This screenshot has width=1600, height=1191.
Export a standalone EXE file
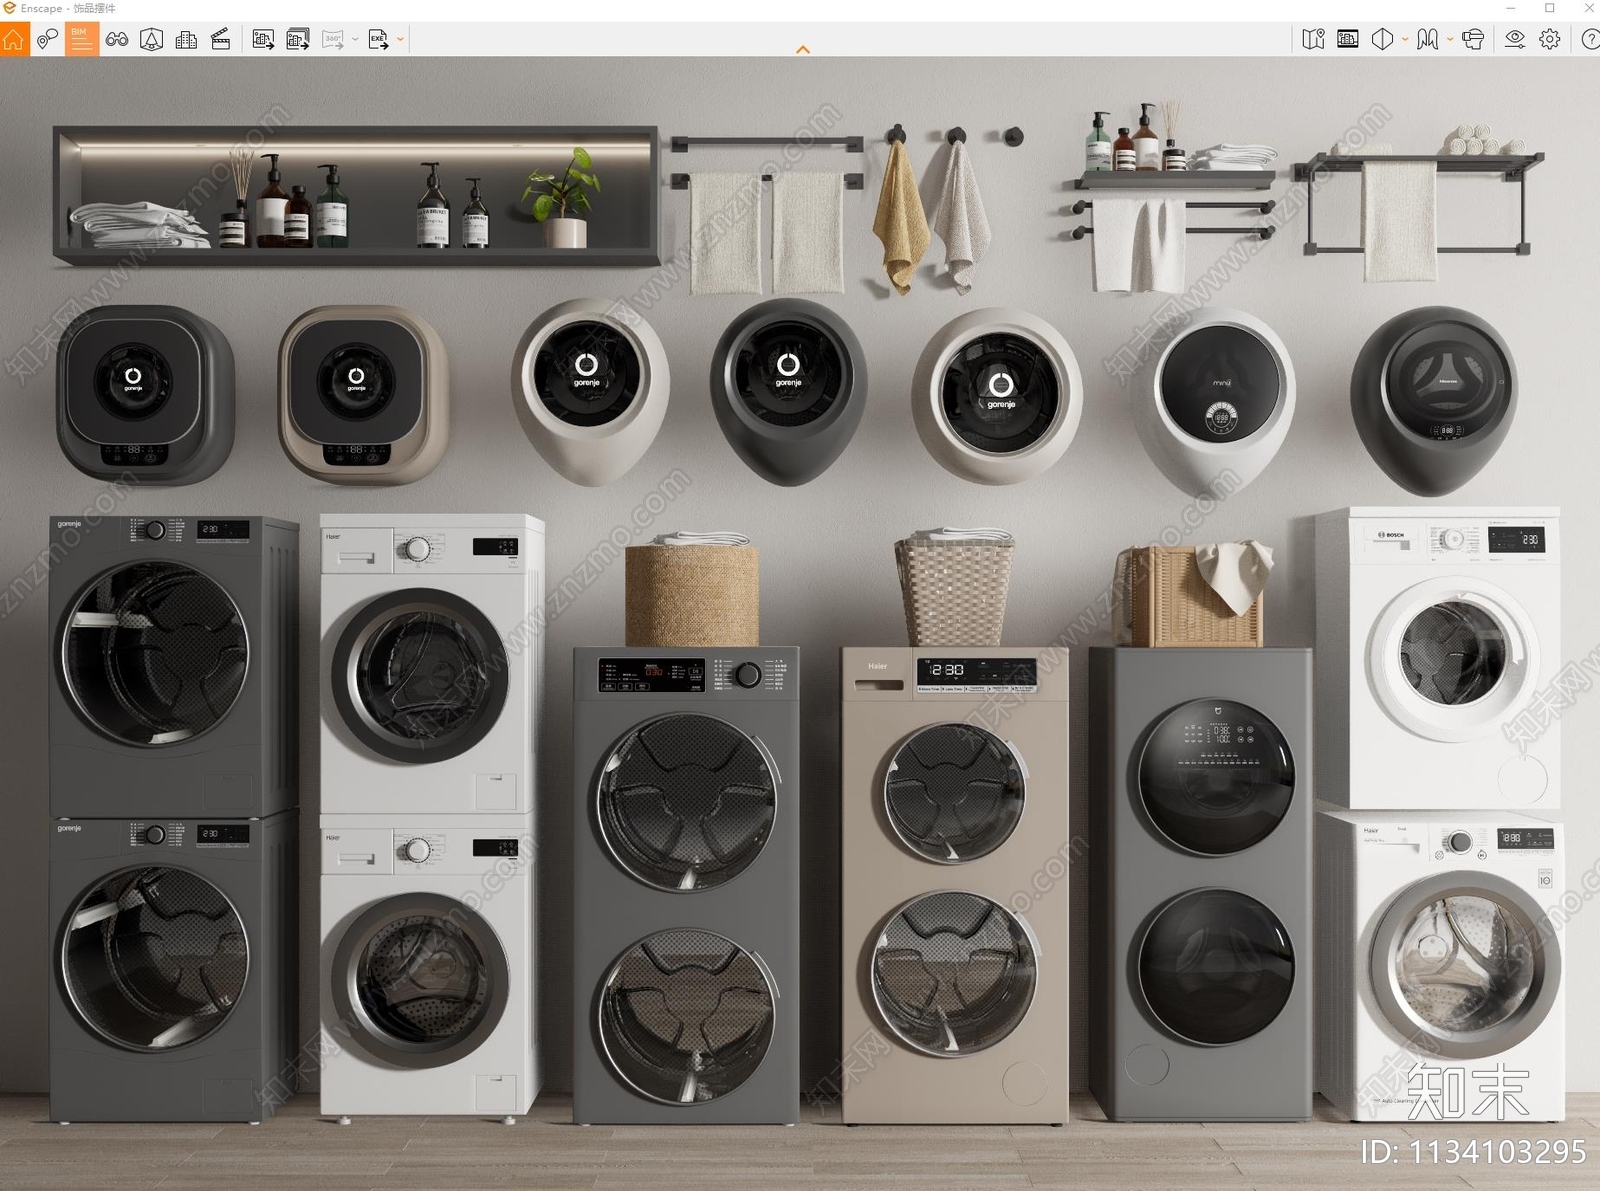[378, 39]
